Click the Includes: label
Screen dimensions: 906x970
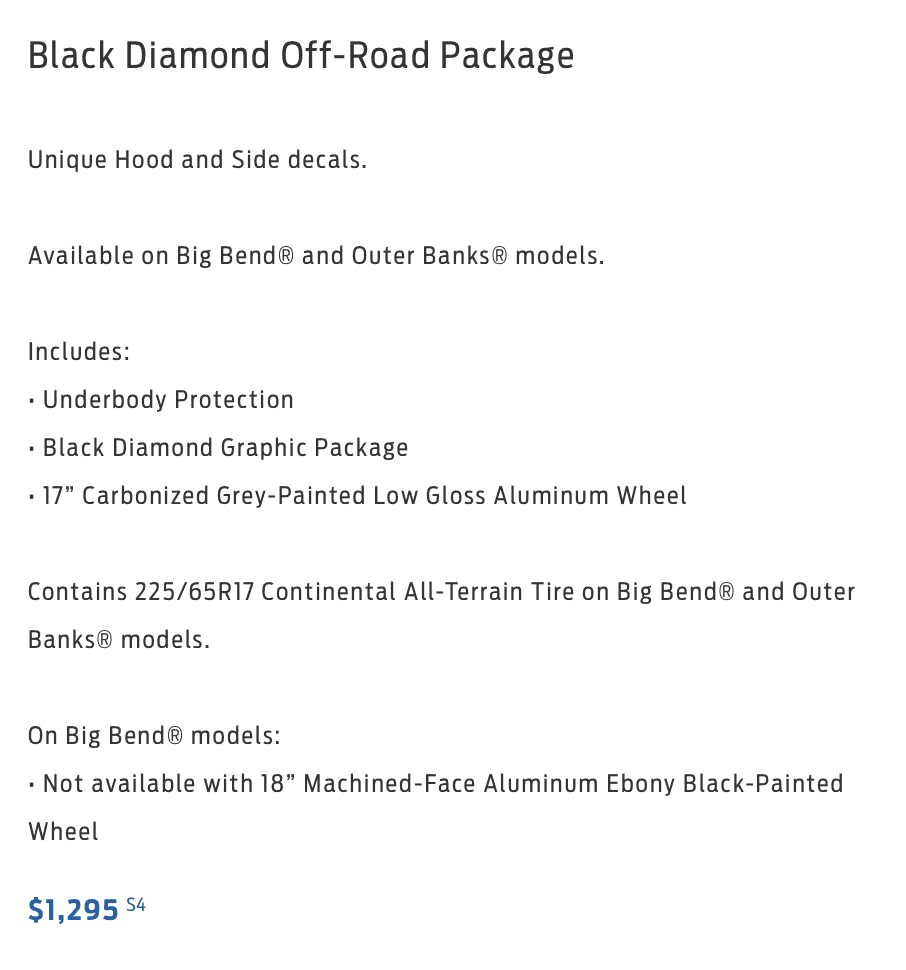(x=79, y=352)
